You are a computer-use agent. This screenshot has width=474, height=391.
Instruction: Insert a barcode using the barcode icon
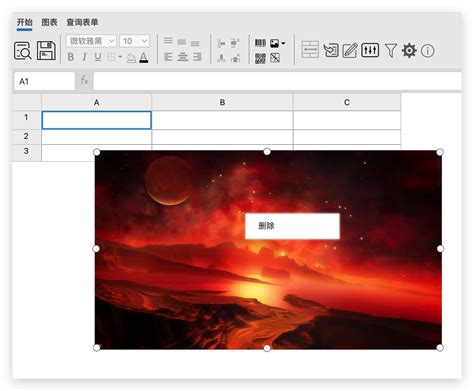[260, 43]
